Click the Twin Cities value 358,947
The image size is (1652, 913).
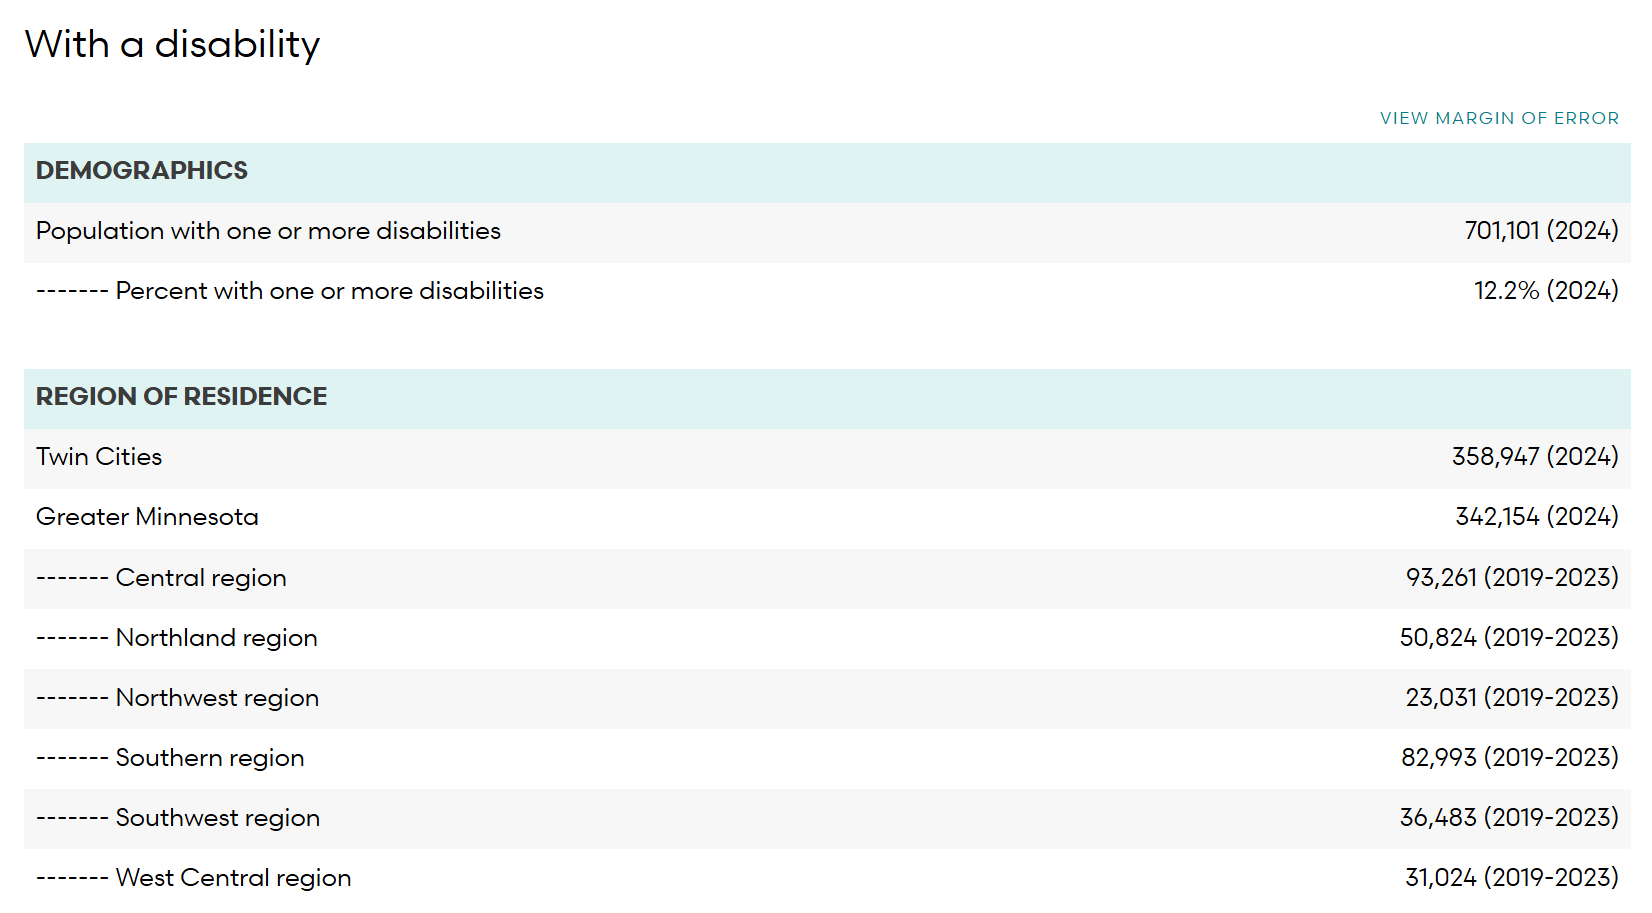coord(1535,456)
